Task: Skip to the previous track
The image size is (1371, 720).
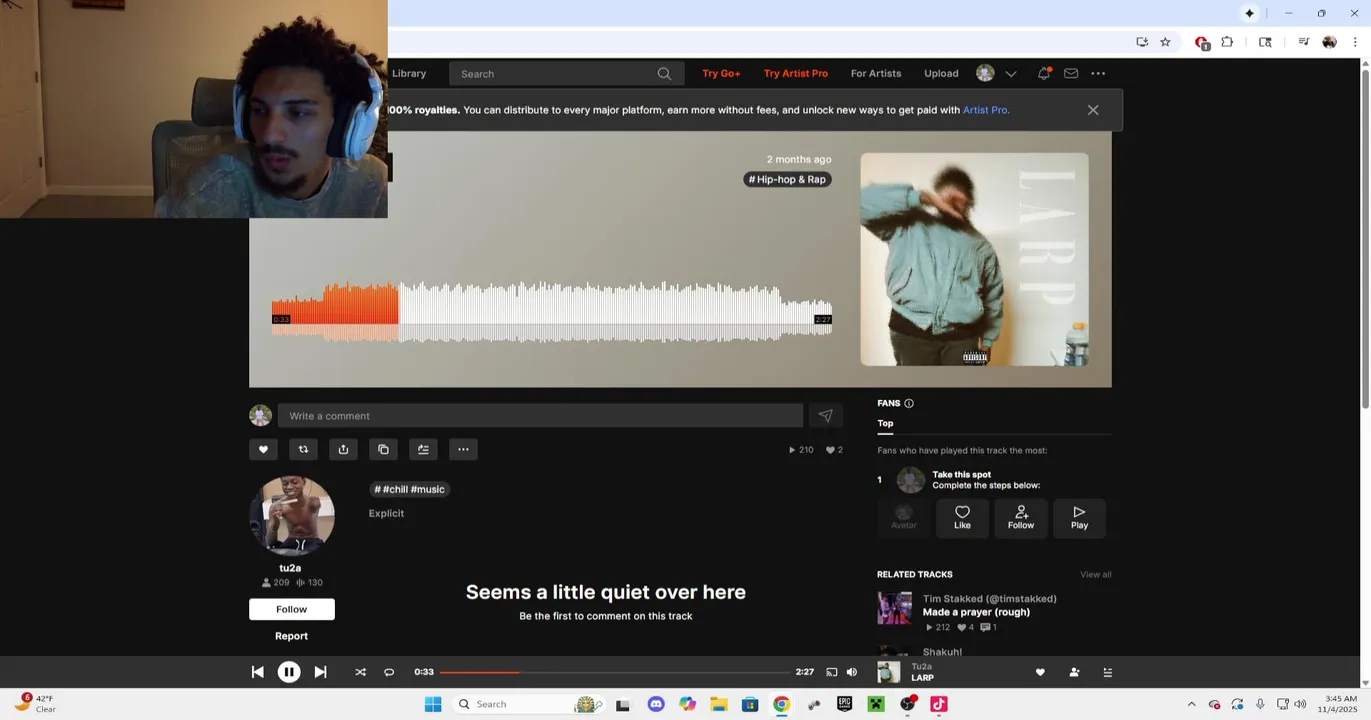Action: [258, 672]
